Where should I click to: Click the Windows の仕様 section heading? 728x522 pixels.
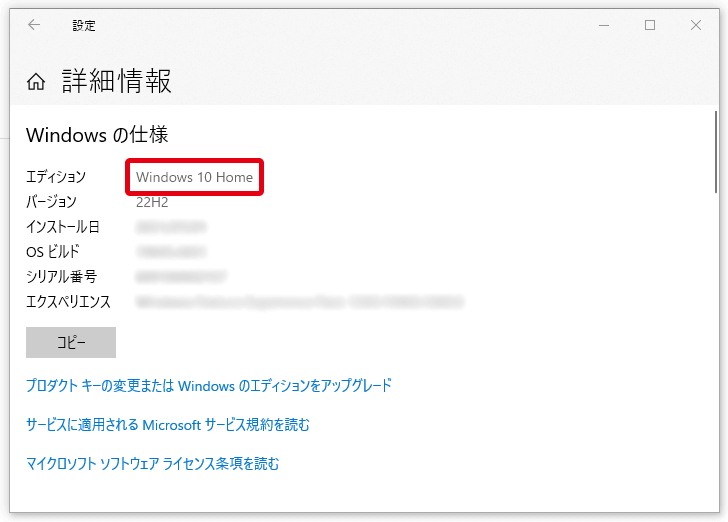(97, 135)
